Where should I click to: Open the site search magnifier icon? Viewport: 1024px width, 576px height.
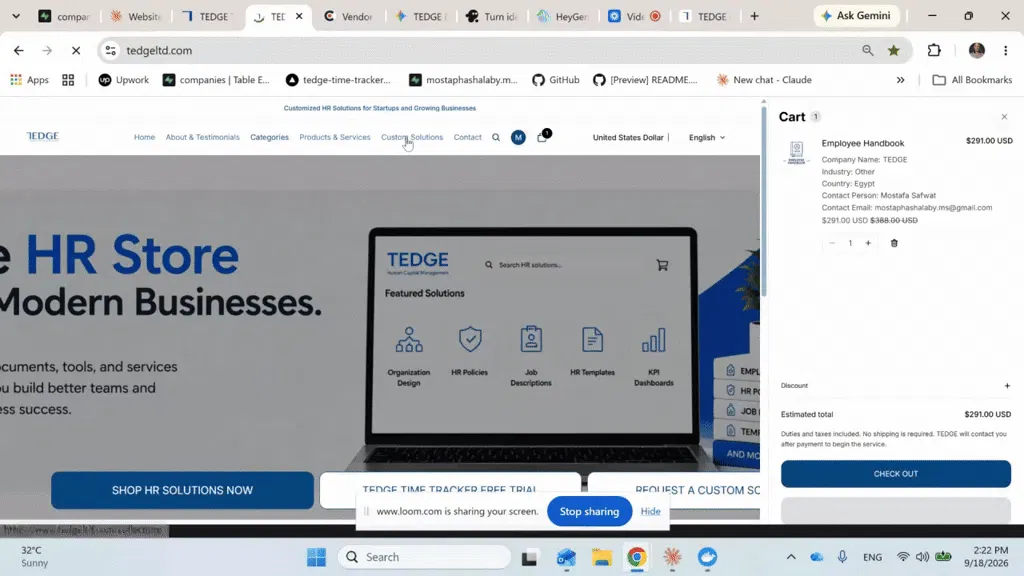pos(496,137)
